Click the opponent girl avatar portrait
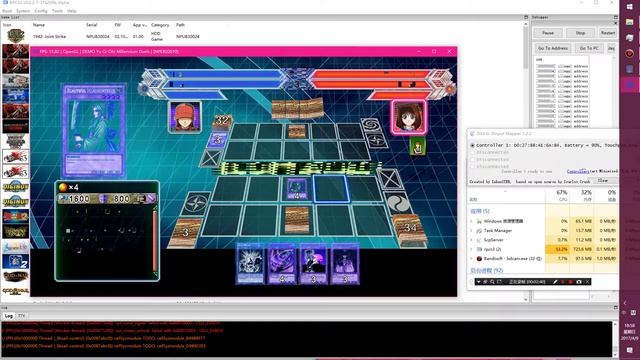This screenshot has height=360, width=640. [x=409, y=117]
